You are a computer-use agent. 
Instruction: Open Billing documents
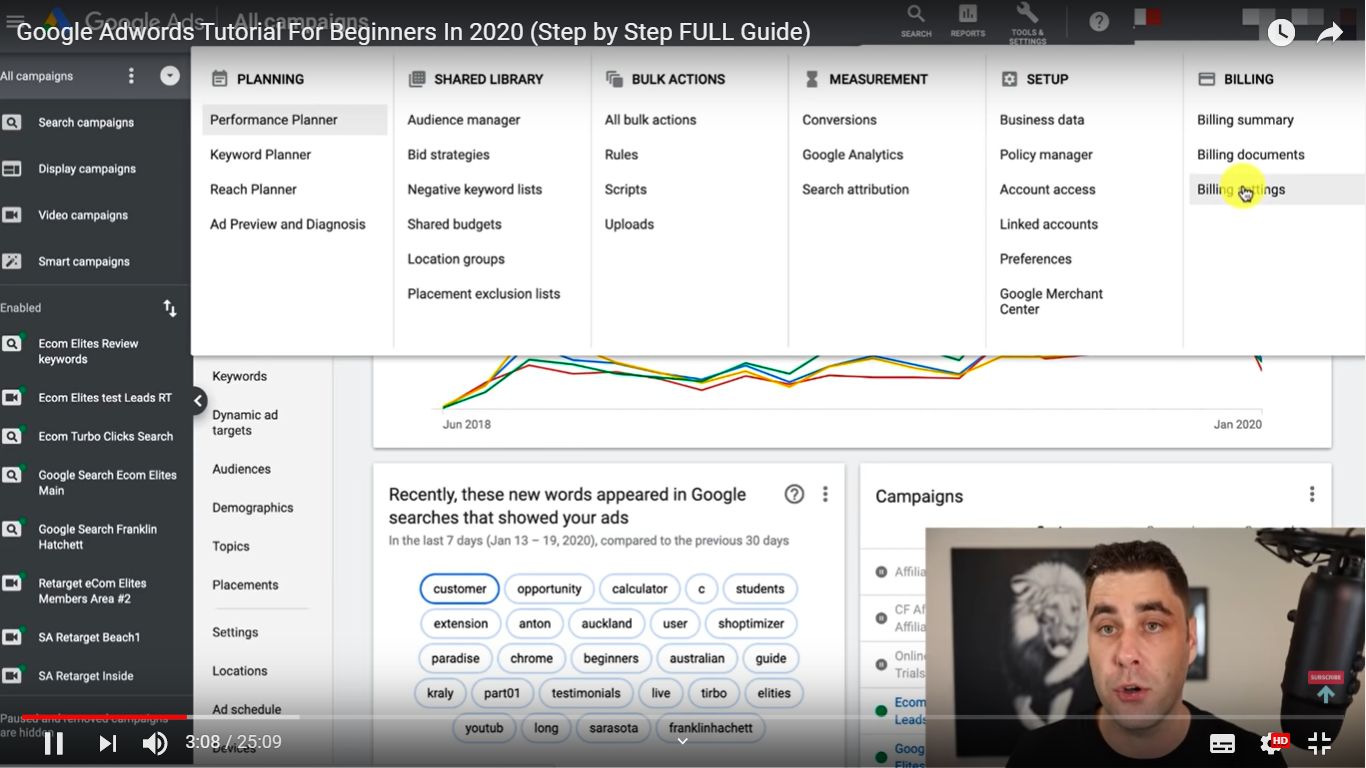(1250, 155)
